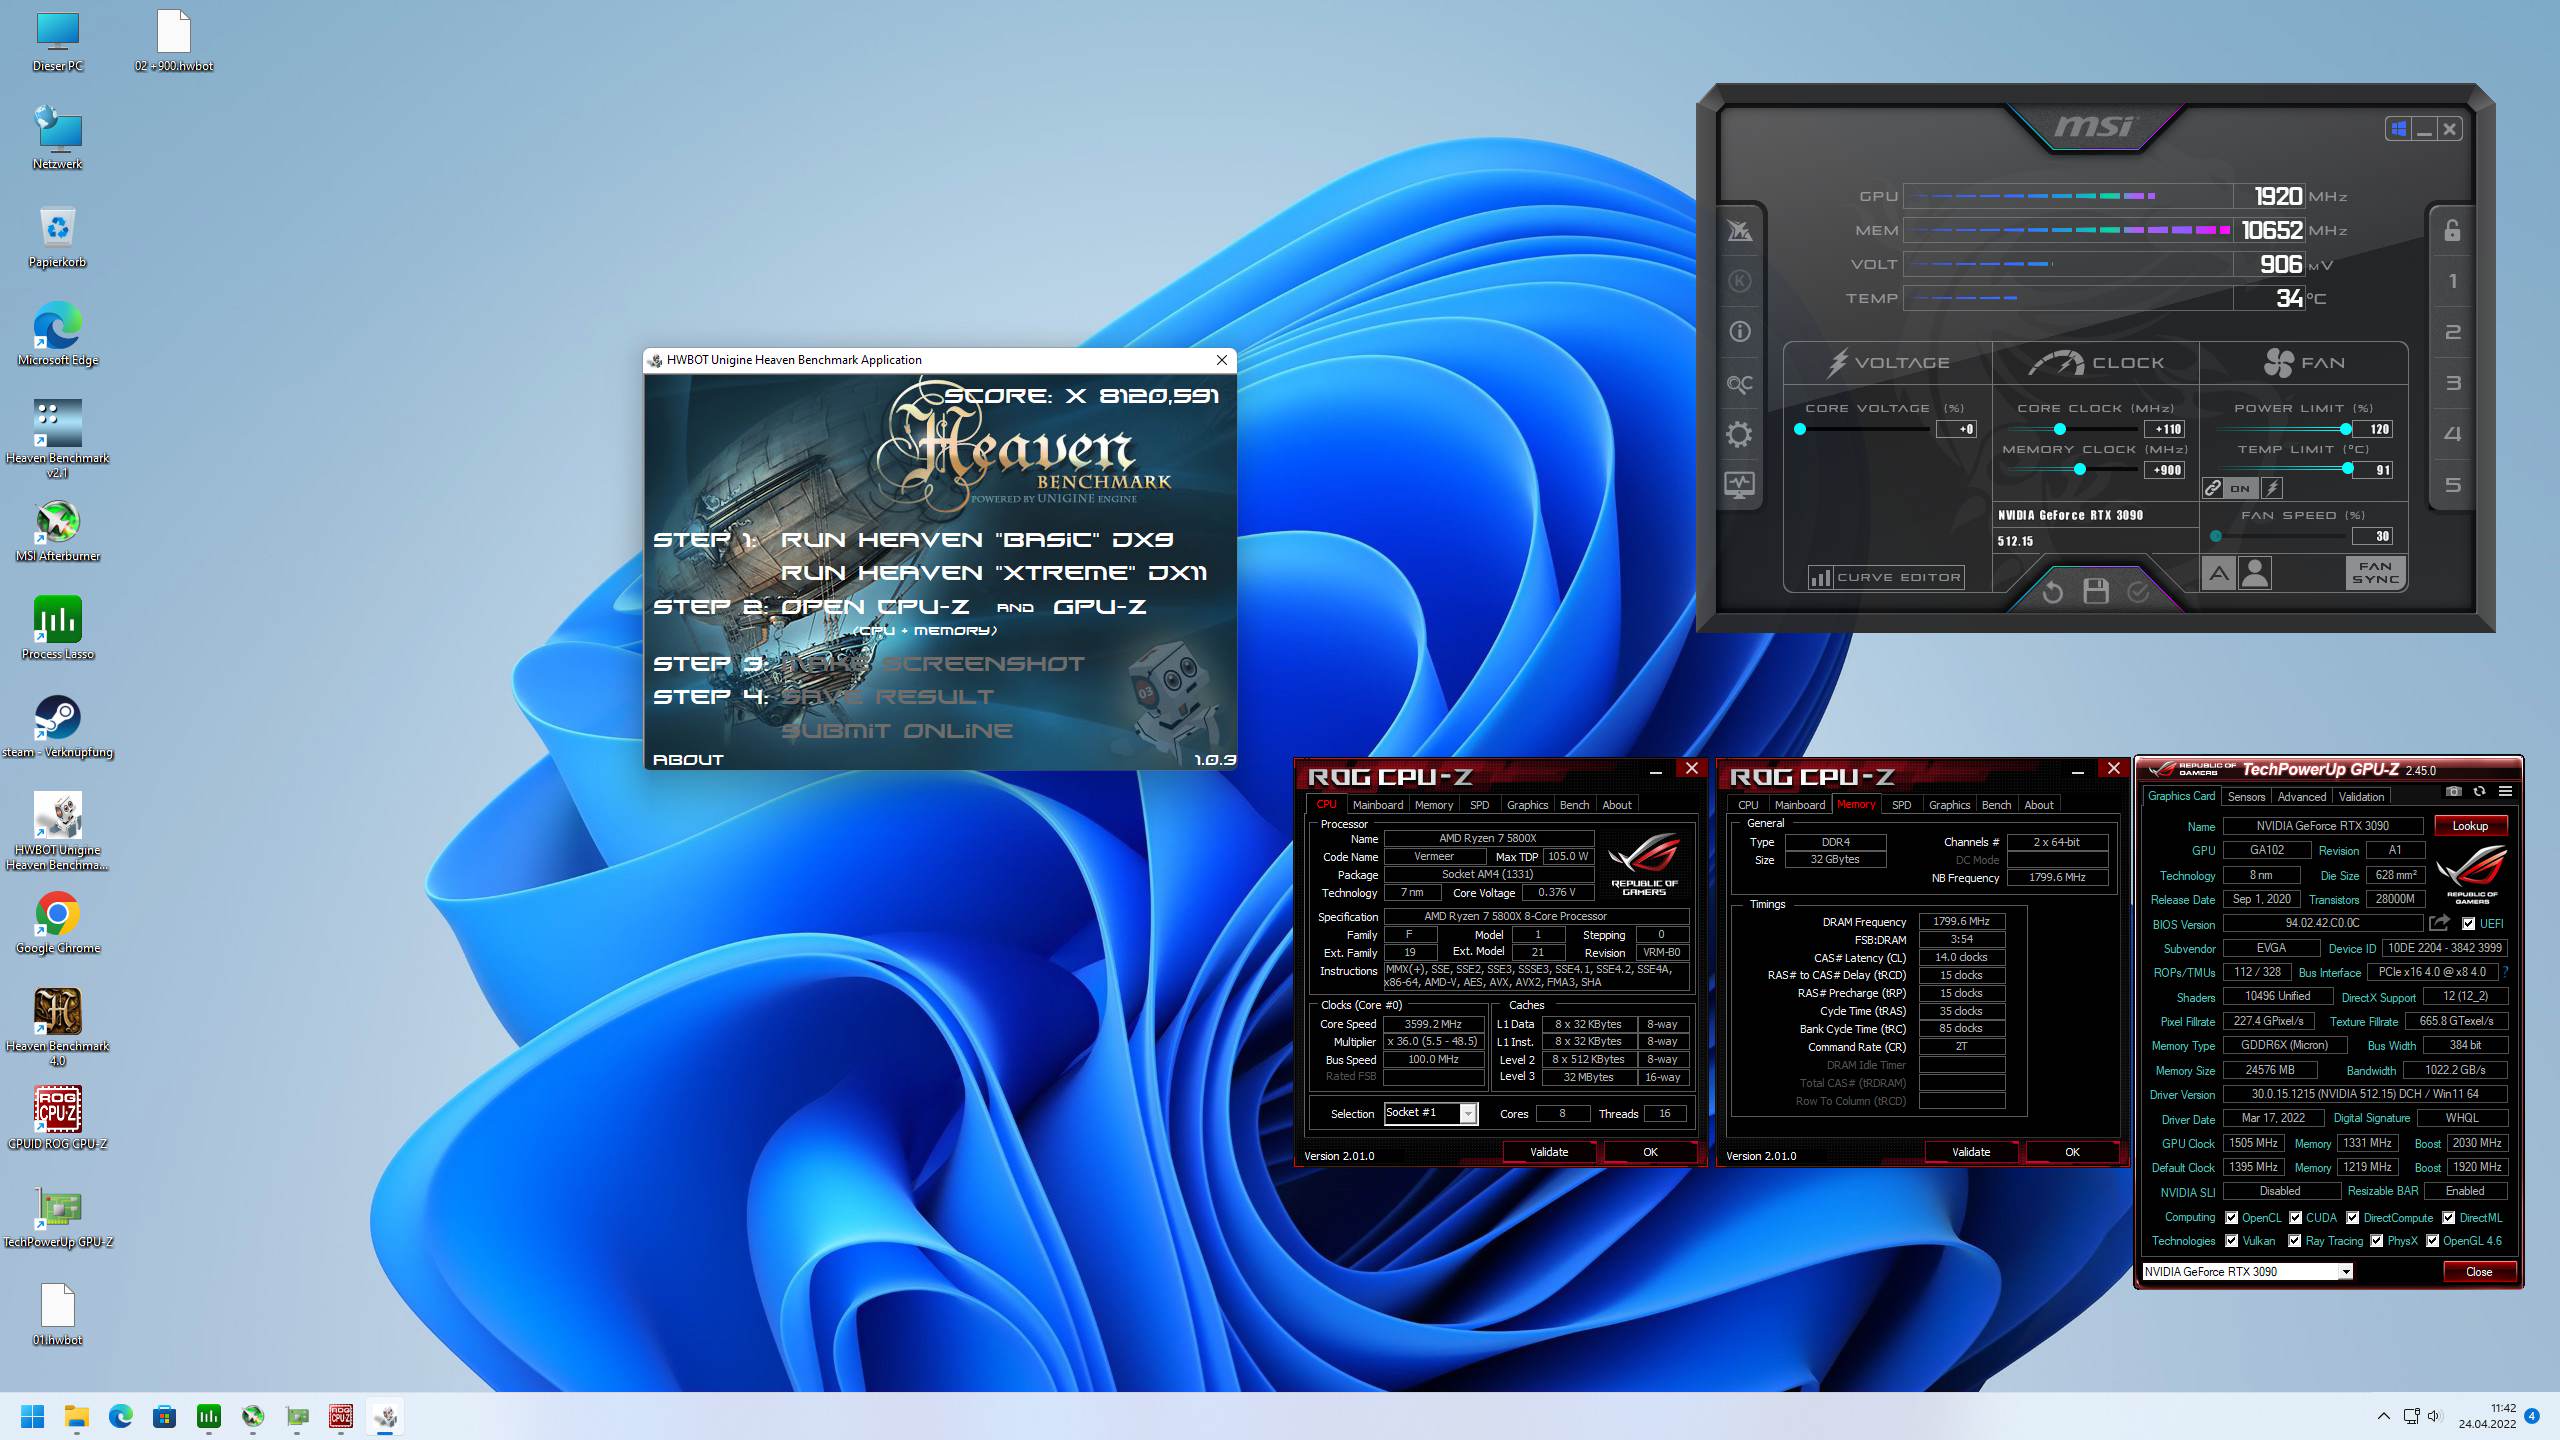Click the GPU-Z screenshot camera icon

pyautogui.click(x=2454, y=792)
